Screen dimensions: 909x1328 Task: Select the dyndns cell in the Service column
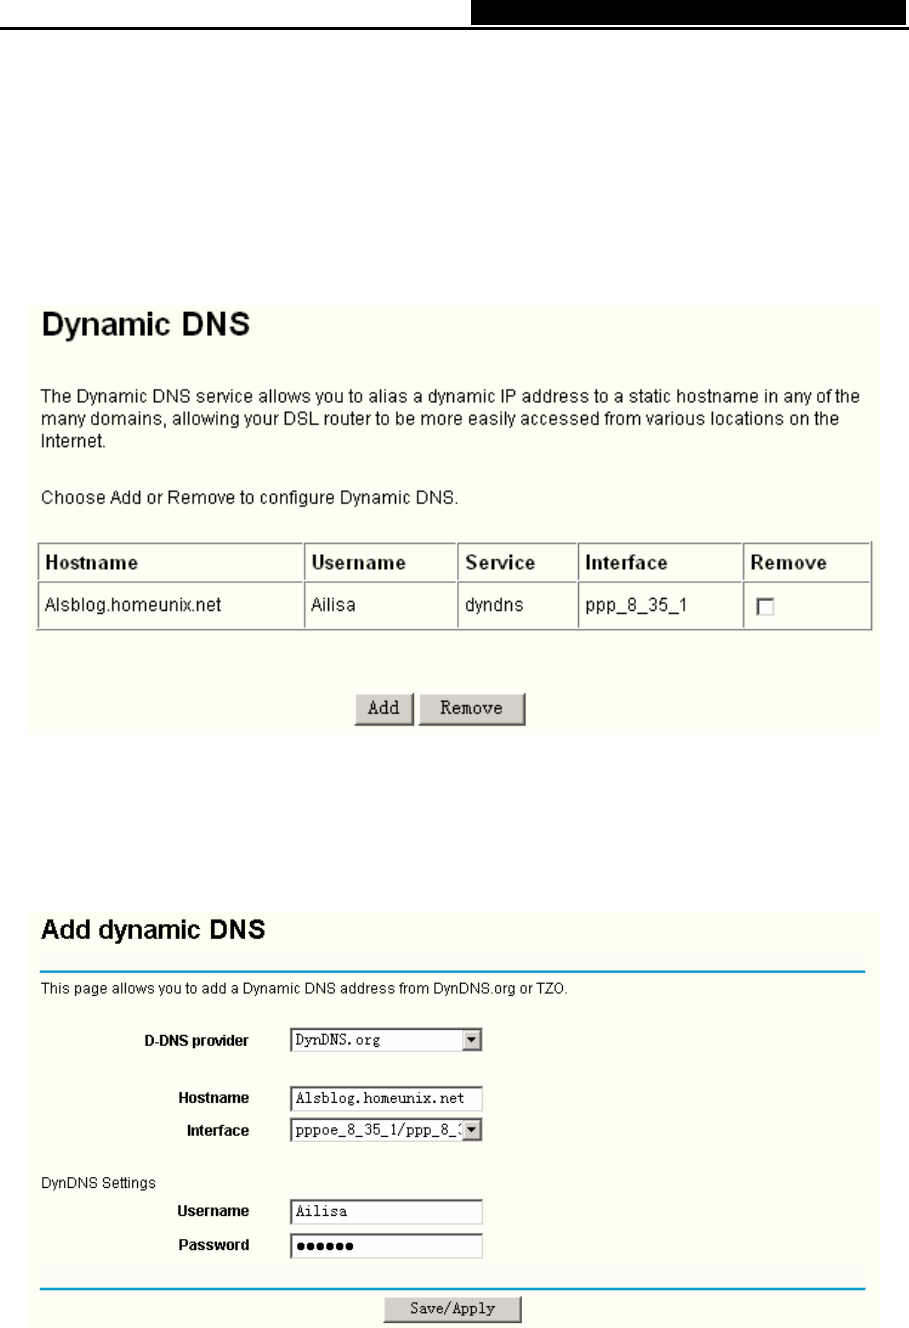tap(518, 605)
